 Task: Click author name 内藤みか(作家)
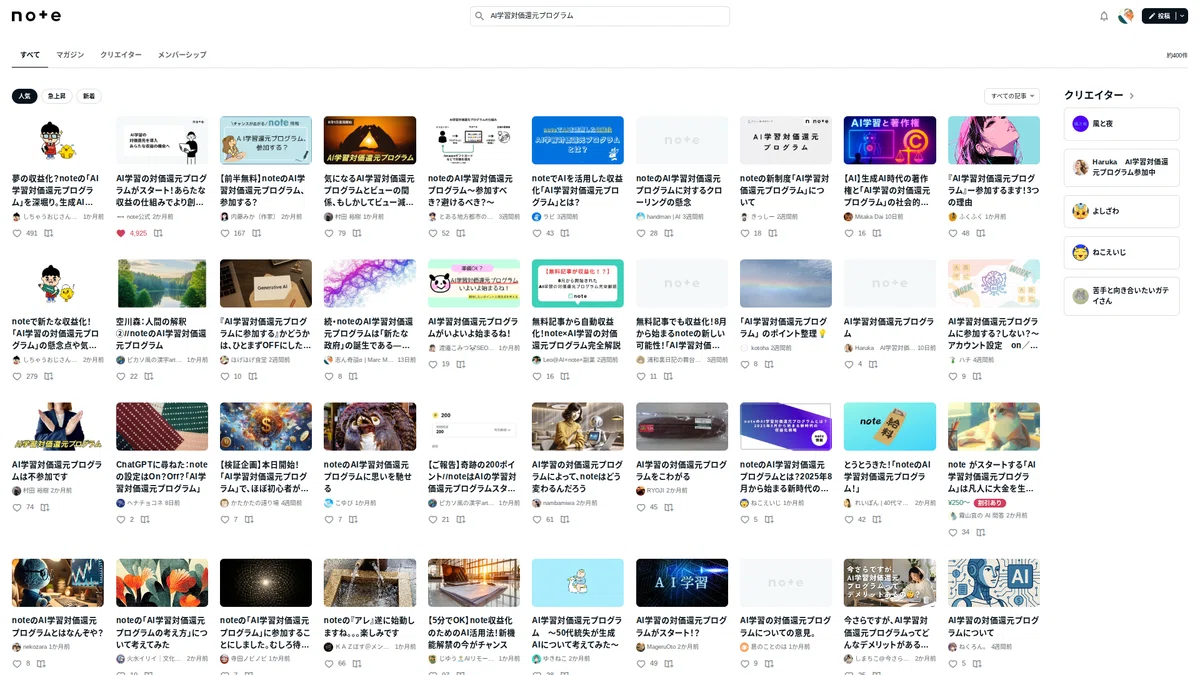[x=254, y=217]
